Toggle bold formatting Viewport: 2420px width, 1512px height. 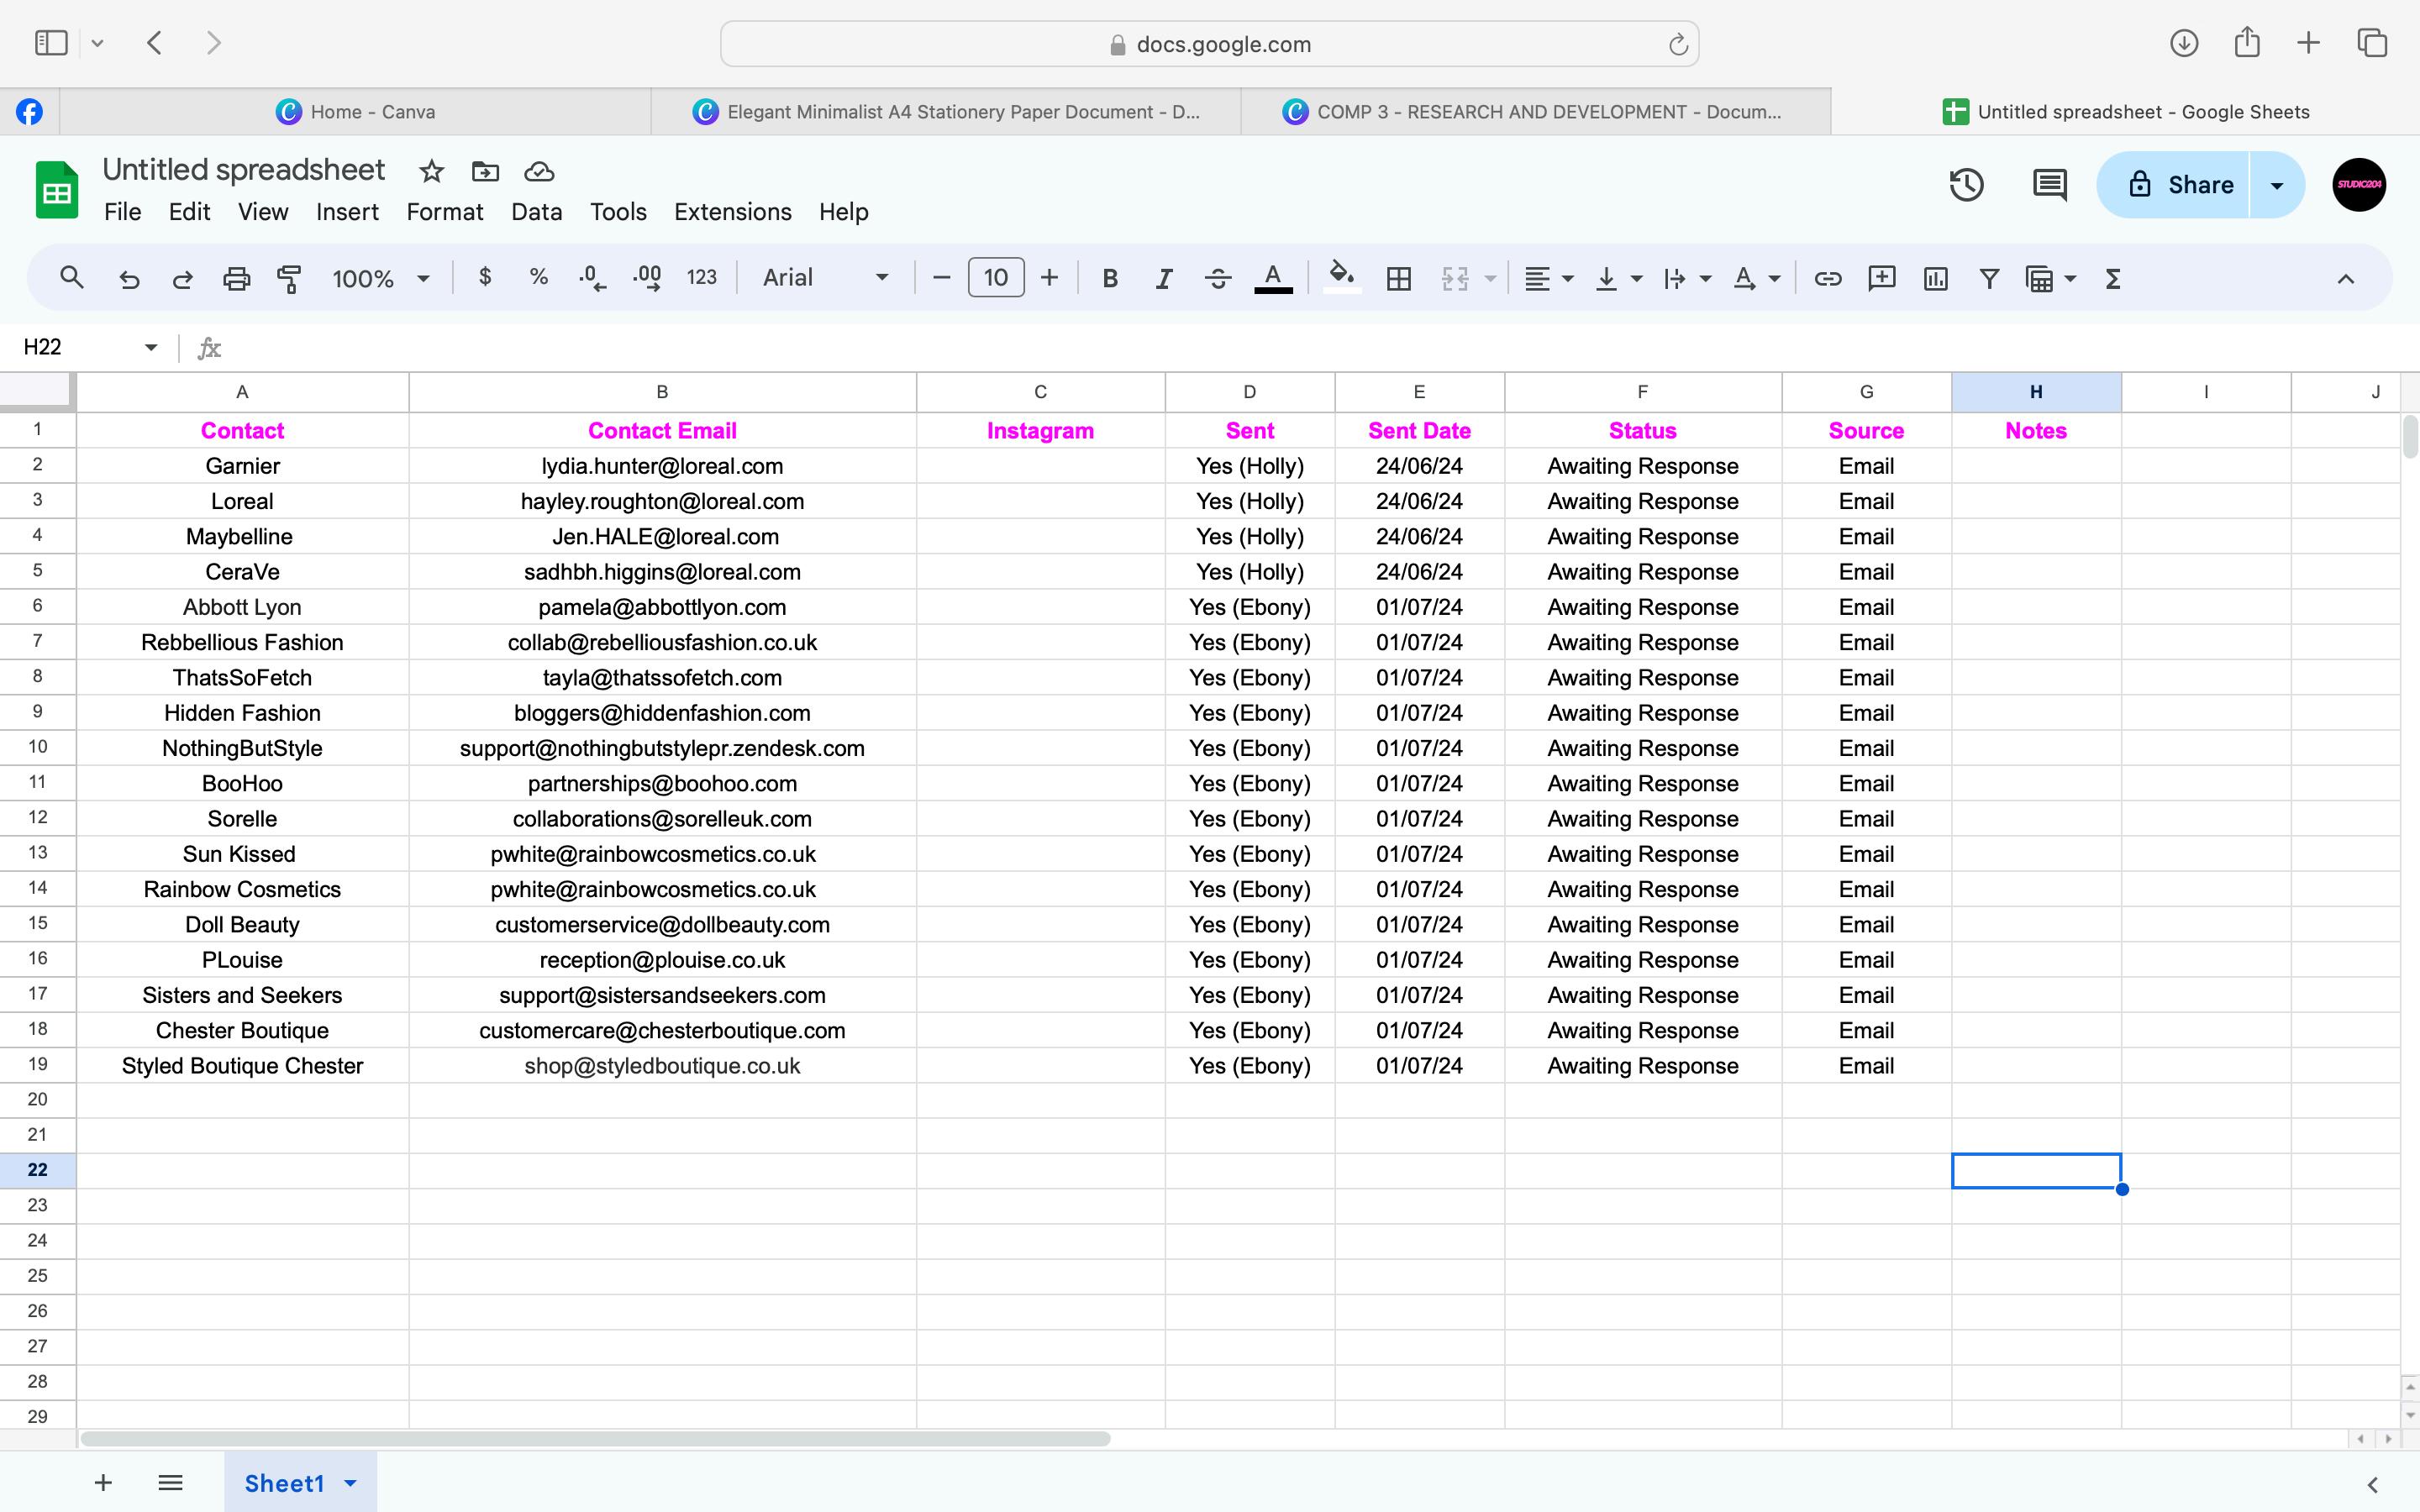tap(1109, 279)
